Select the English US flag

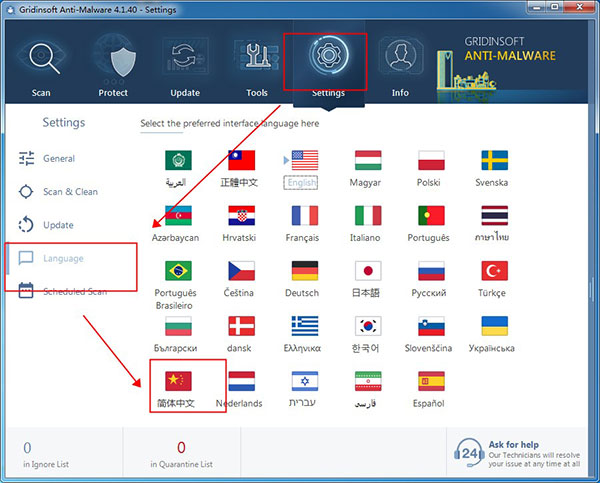point(305,160)
